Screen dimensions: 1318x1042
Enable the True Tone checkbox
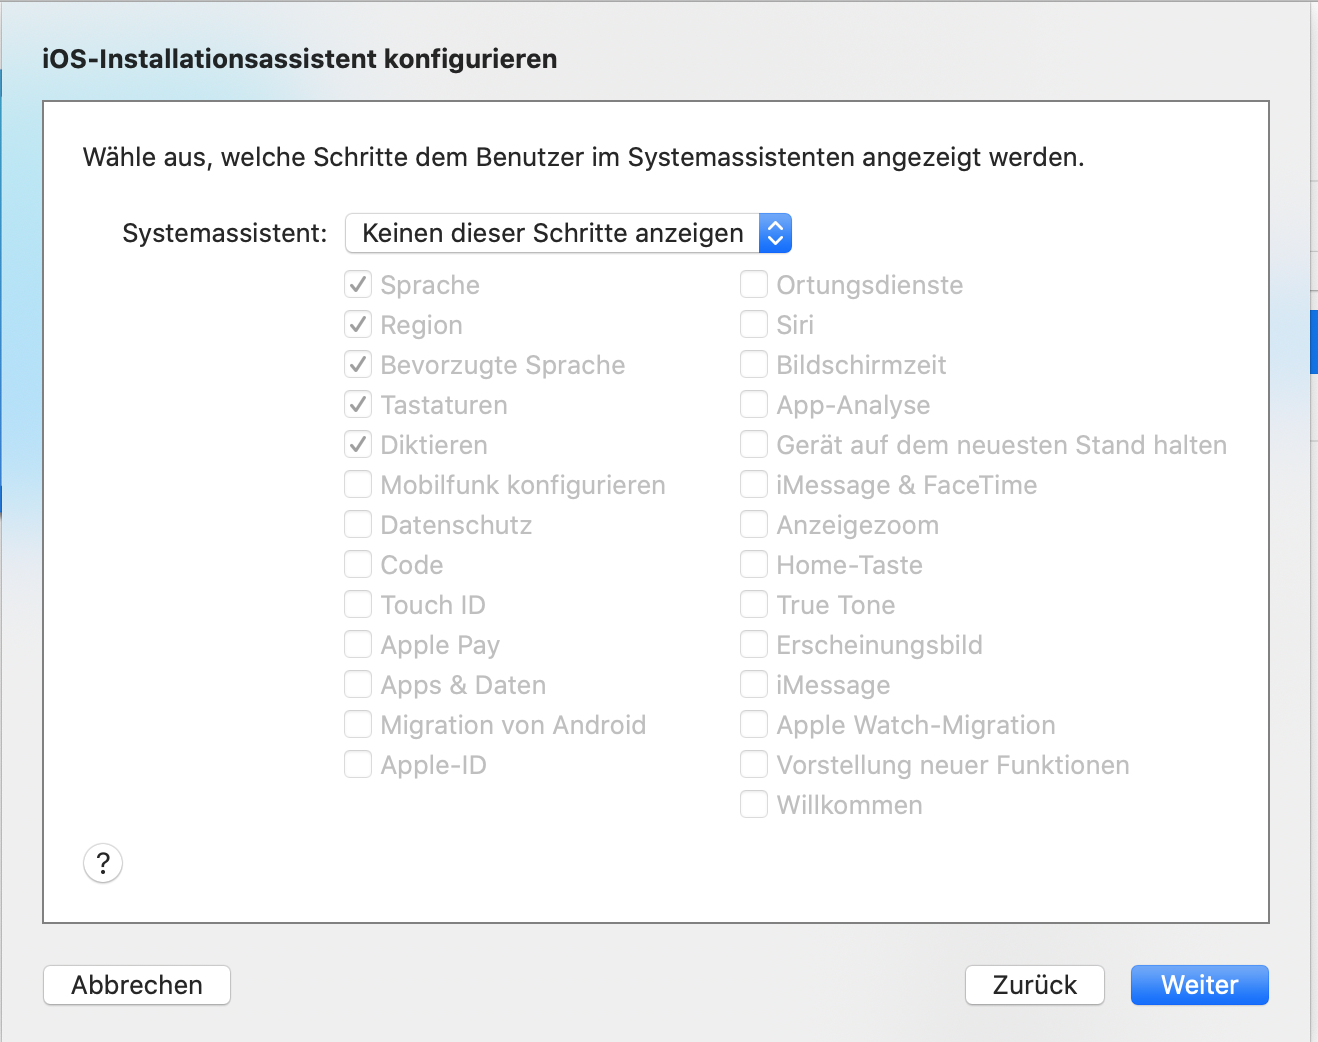754,605
